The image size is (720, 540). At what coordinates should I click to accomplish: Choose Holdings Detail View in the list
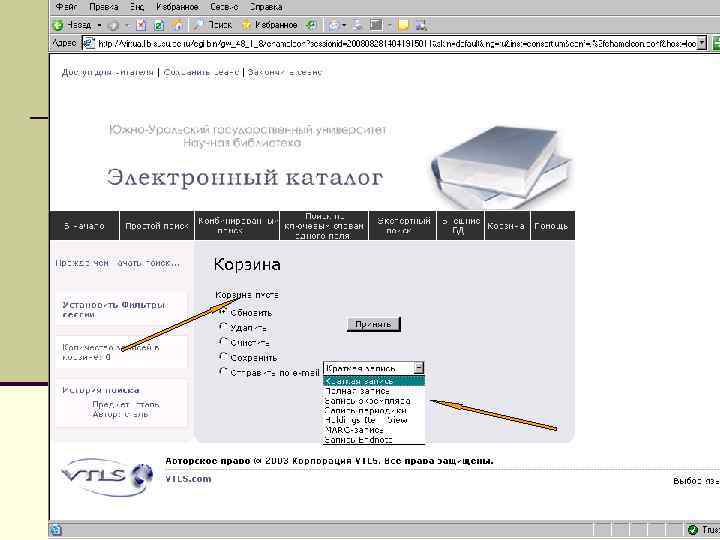tap(374, 420)
